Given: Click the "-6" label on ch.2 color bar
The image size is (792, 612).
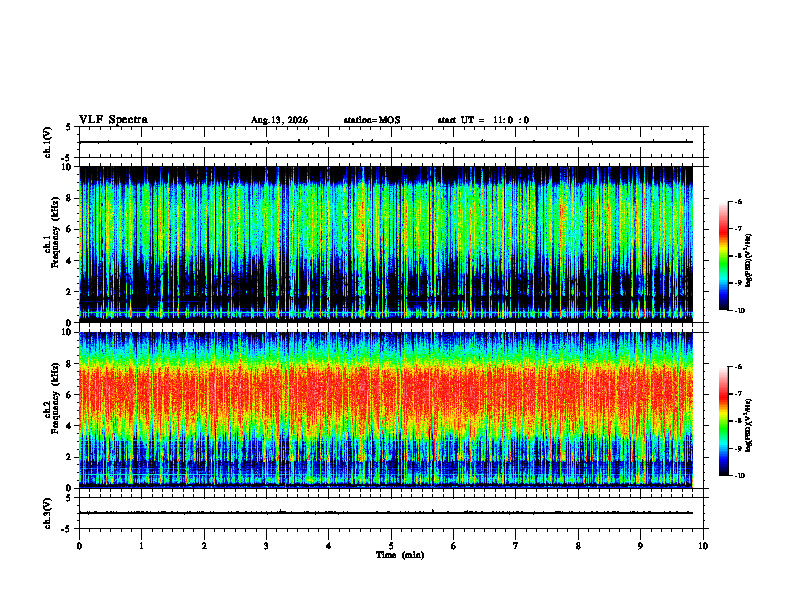Looking at the screenshot, I should (738, 367).
